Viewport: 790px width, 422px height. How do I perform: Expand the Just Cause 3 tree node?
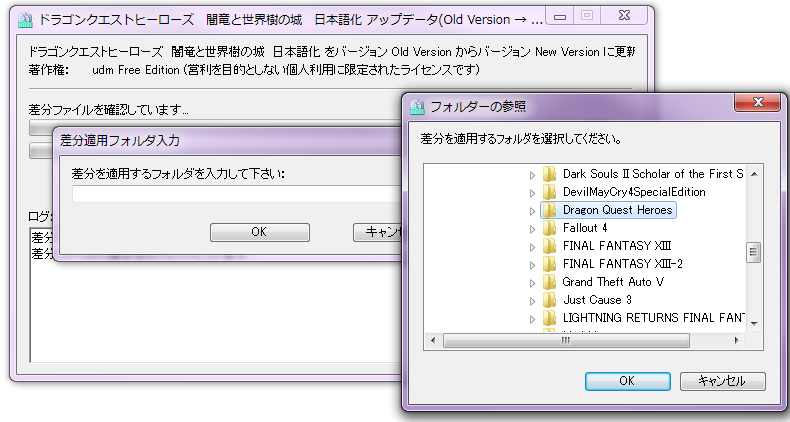click(532, 300)
